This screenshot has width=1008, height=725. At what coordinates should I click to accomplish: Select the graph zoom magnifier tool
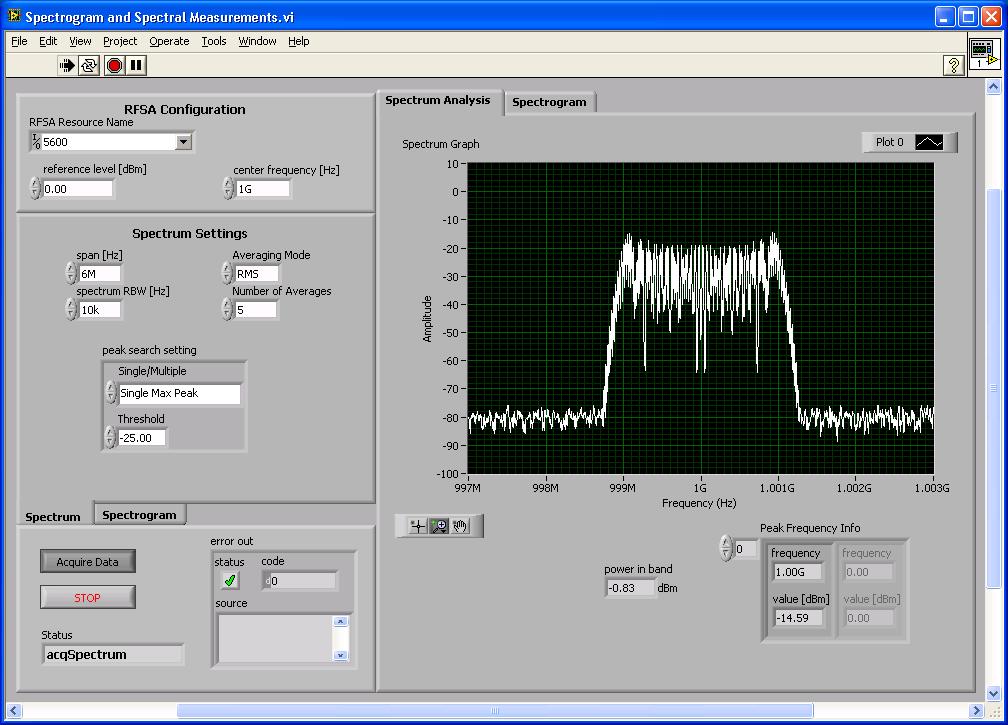[438, 526]
